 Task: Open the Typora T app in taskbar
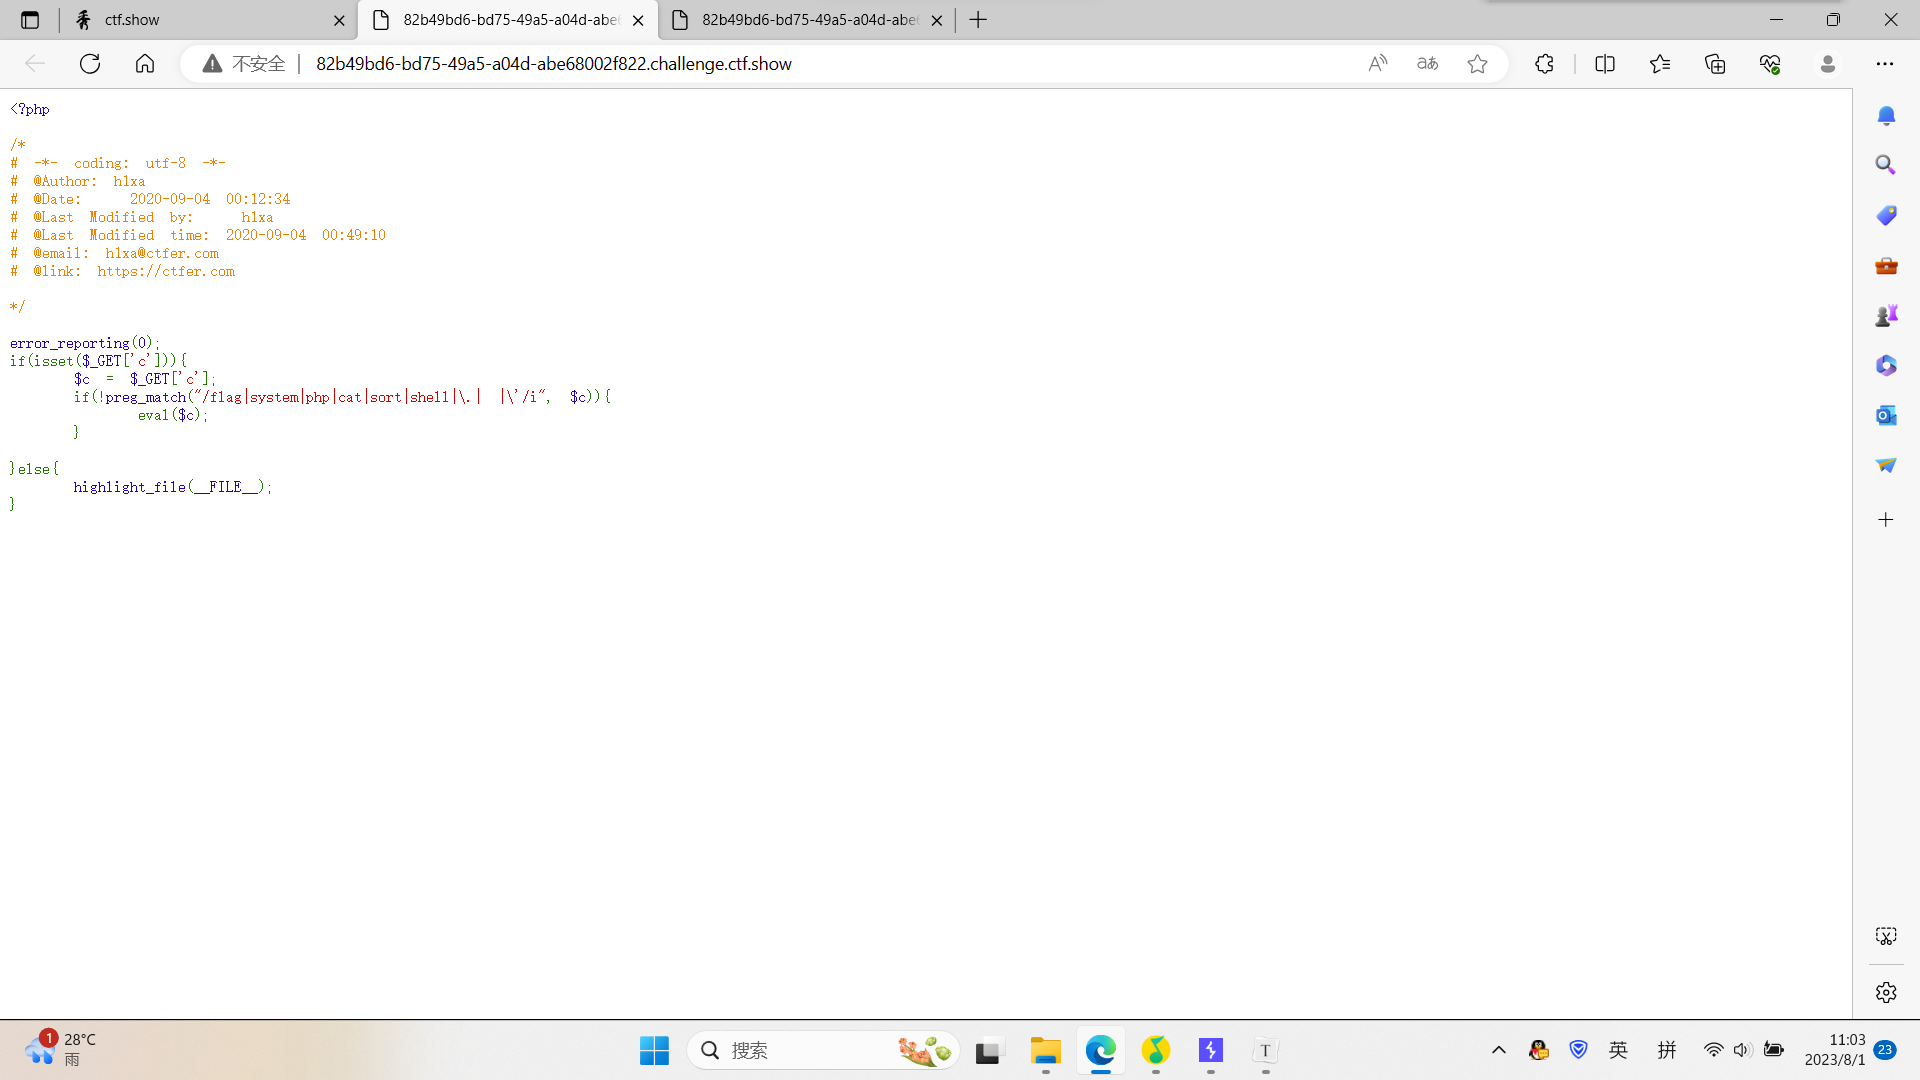click(1266, 1051)
